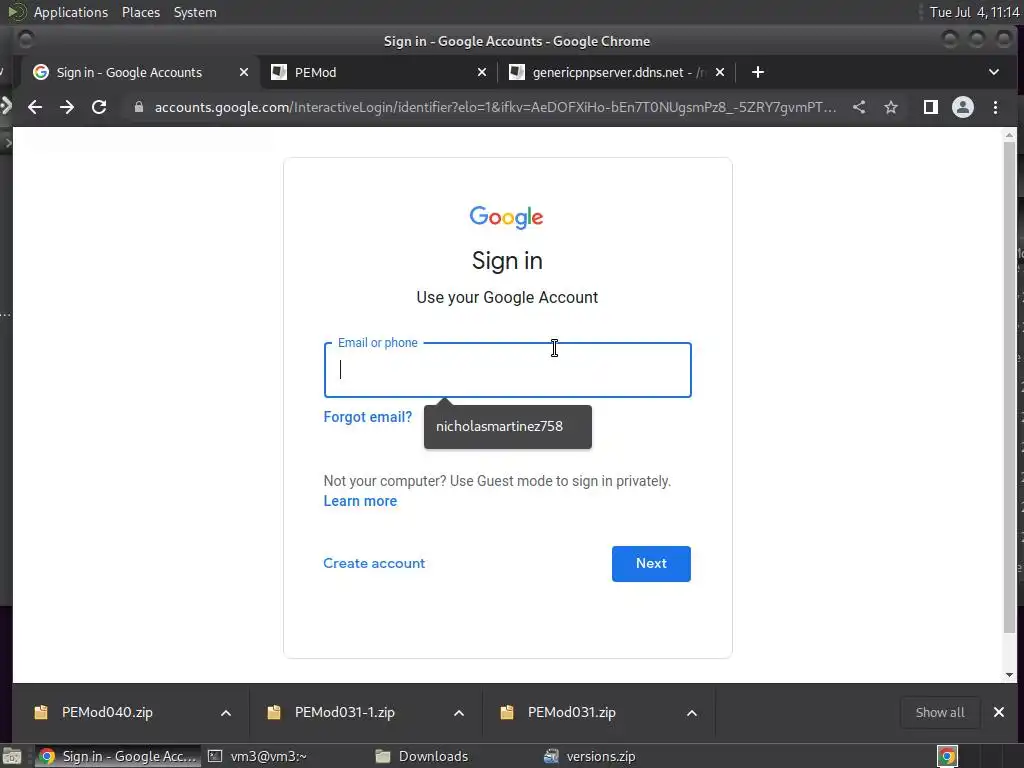Click the Chrome taskbar window button

click(118, 756)
